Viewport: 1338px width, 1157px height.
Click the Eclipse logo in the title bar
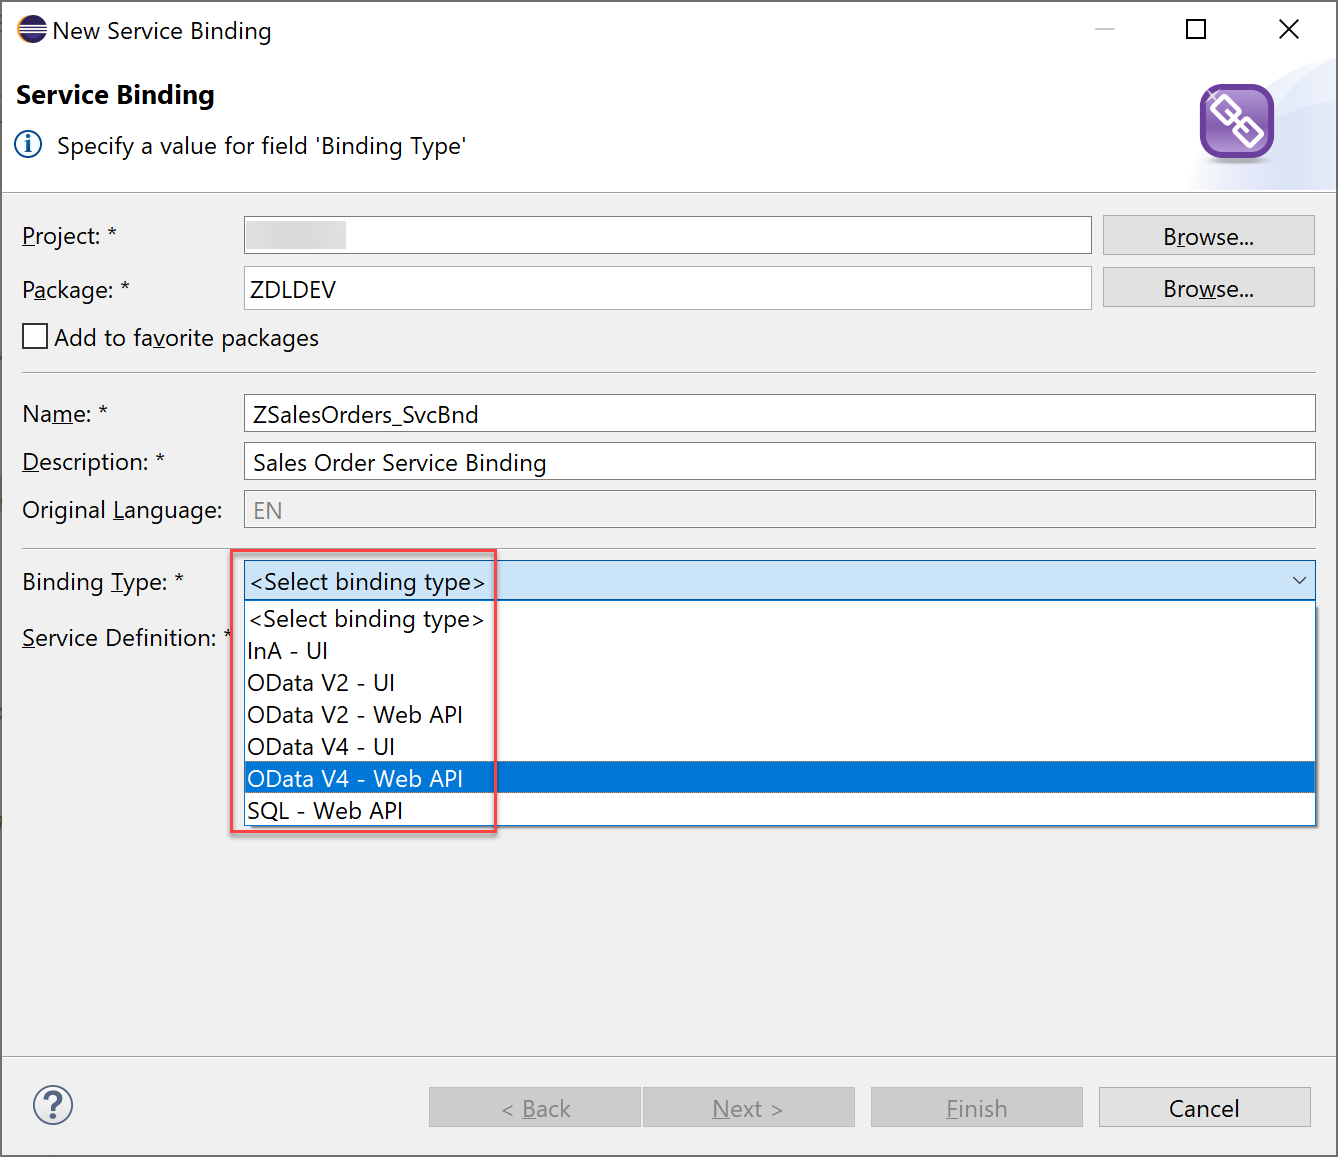(x=32, y=30)
